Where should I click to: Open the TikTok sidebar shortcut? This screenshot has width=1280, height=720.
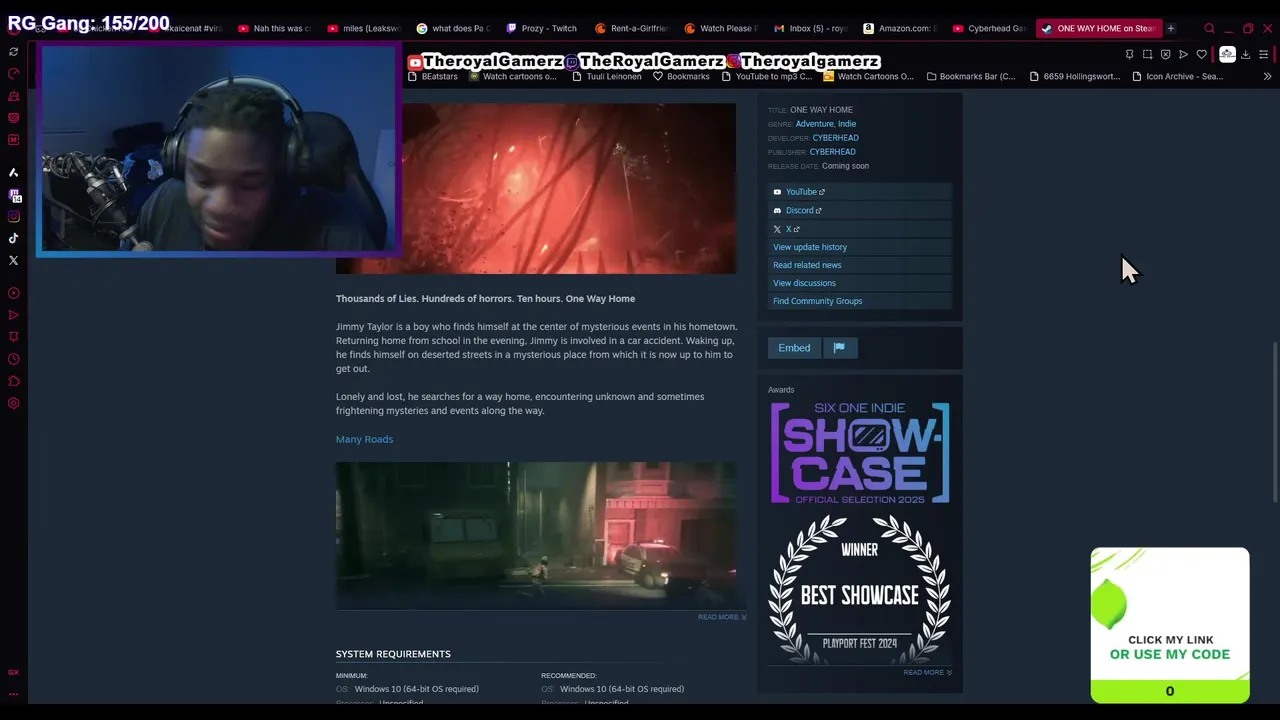click(x=13, y=238)
